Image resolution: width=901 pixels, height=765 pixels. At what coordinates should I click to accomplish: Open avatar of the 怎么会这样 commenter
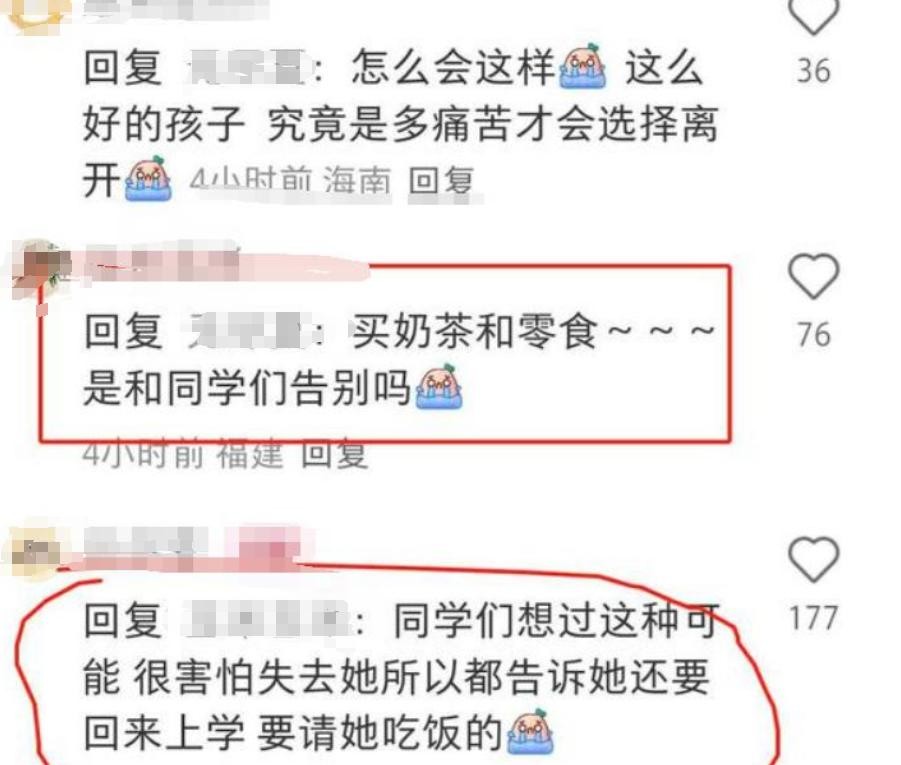(39, 11)
